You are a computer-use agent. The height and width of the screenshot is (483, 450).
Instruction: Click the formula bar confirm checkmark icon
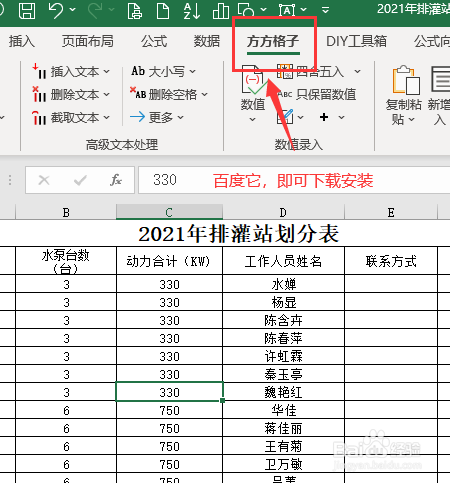click(x=80, y=180)
